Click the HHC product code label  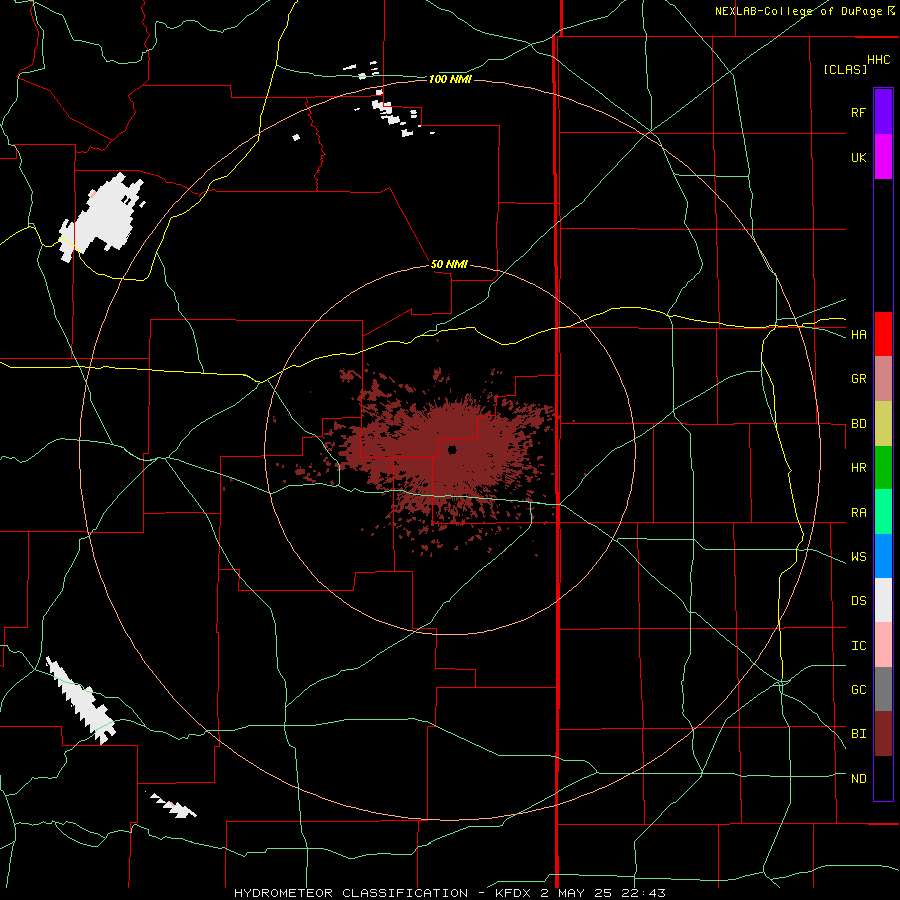(878, 60)
